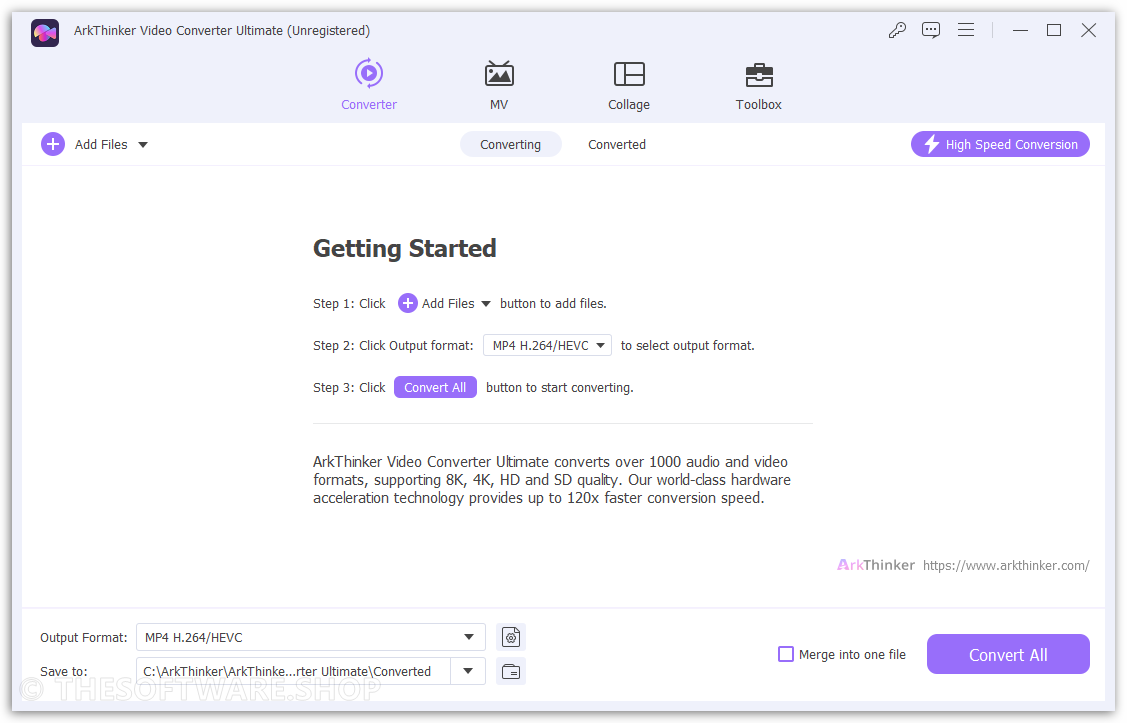Close the ArkThinker window
Screen dimensions: 1127x723
[1088, 30]
